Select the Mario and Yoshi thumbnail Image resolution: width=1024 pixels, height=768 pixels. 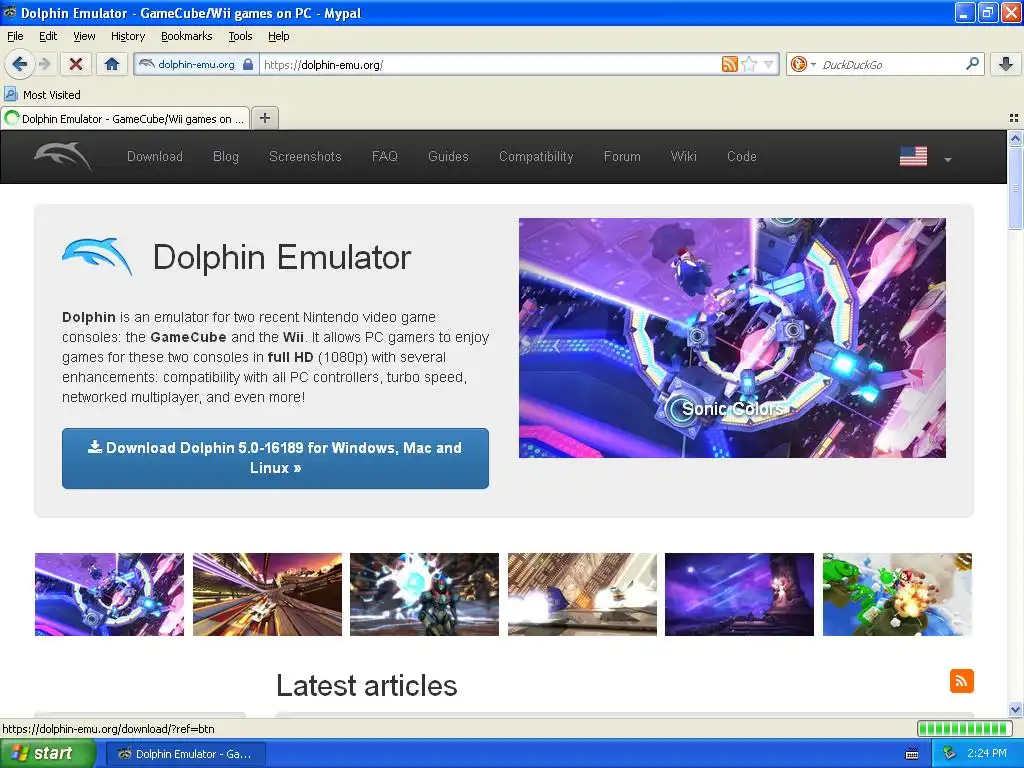click(897, 594)
